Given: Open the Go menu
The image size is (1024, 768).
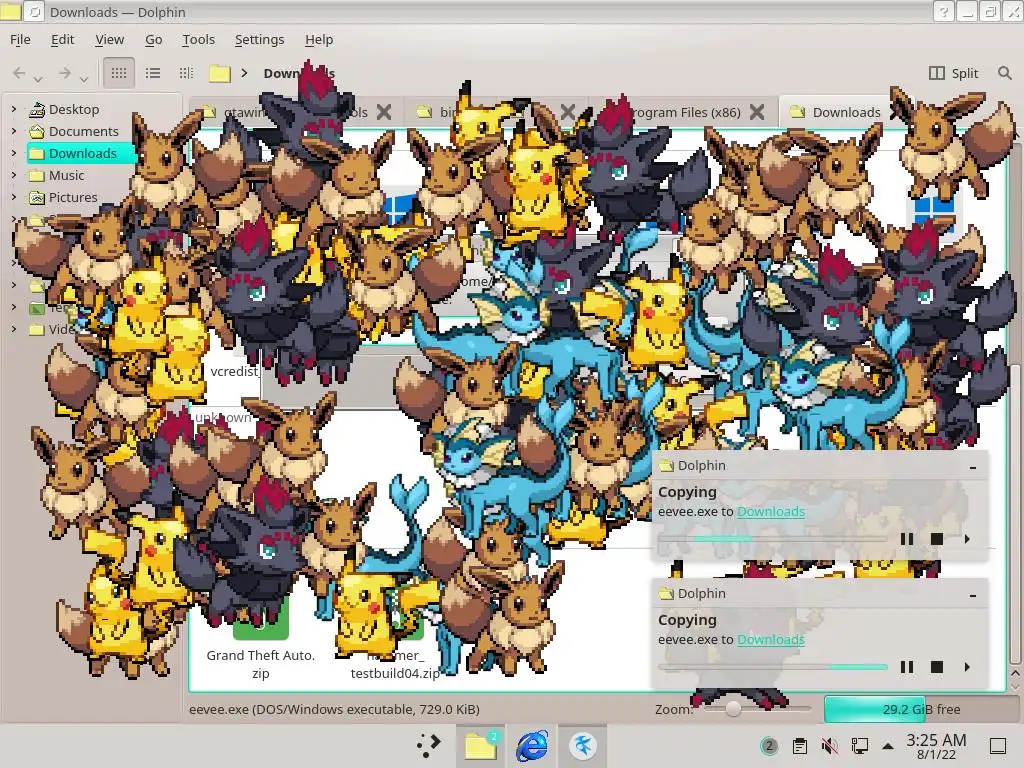Looking at the screenshot, I should [153, 40].
